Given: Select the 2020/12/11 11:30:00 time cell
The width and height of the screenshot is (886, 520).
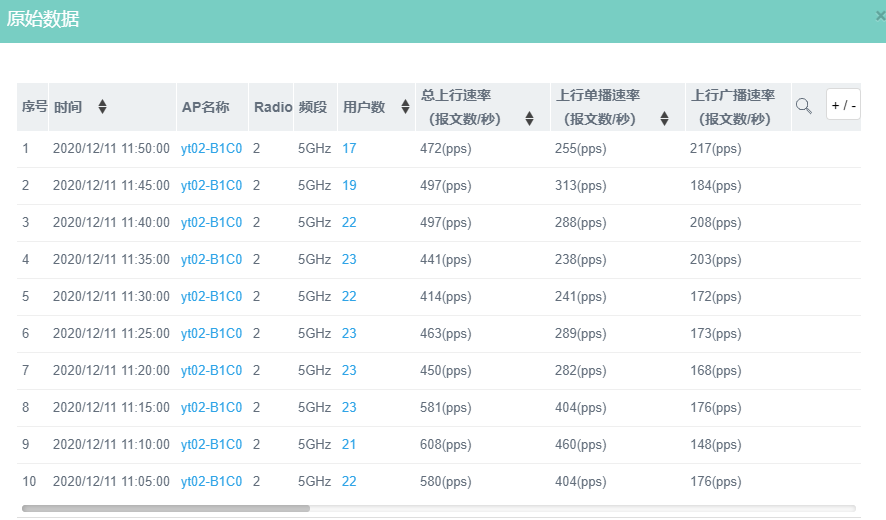Looking at the screenshot, I should (111, 297).
